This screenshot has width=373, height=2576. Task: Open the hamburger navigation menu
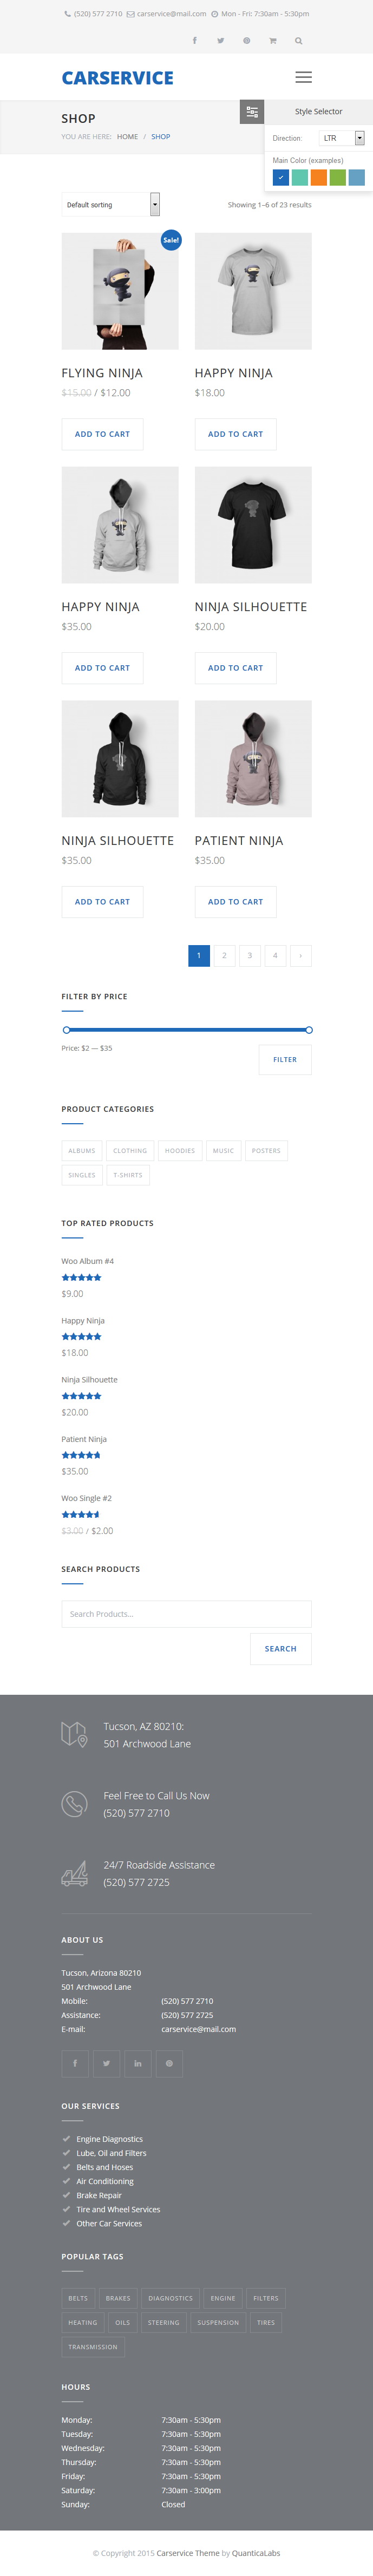point(303,77)
